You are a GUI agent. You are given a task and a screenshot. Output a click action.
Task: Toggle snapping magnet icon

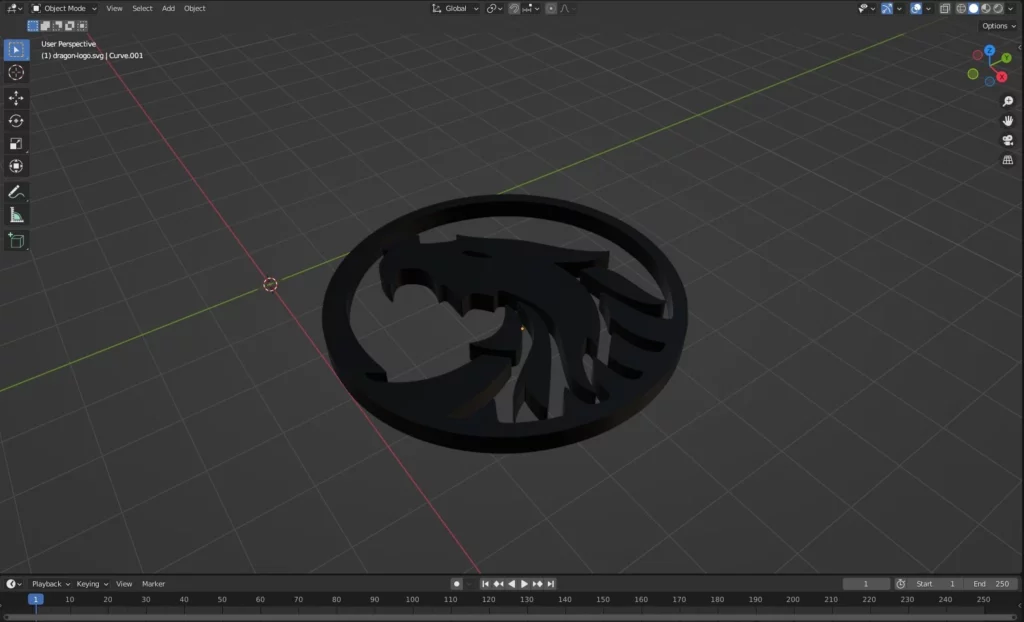coord(515,8)
